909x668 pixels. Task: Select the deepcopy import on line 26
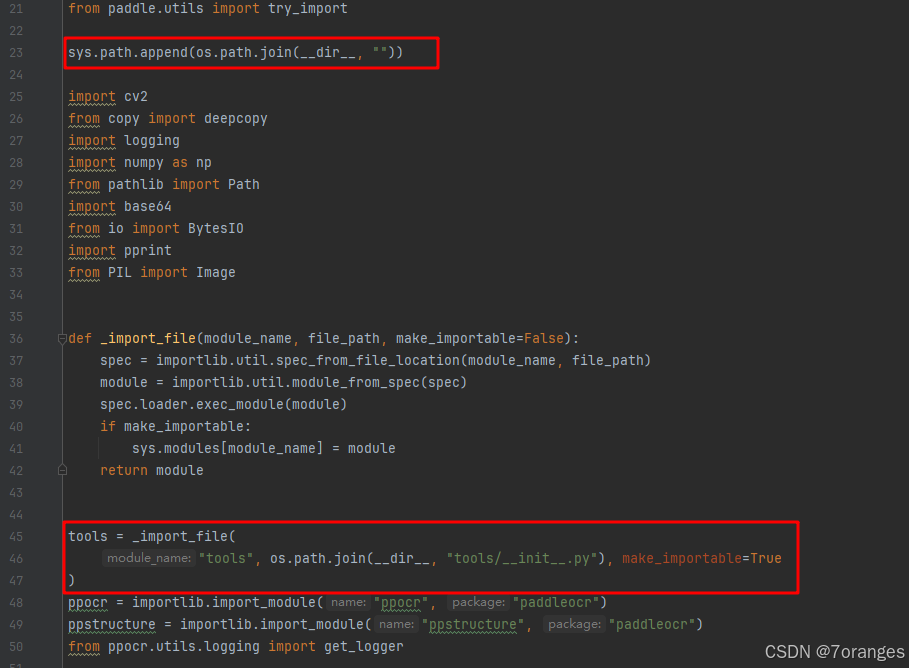[236, 118]
